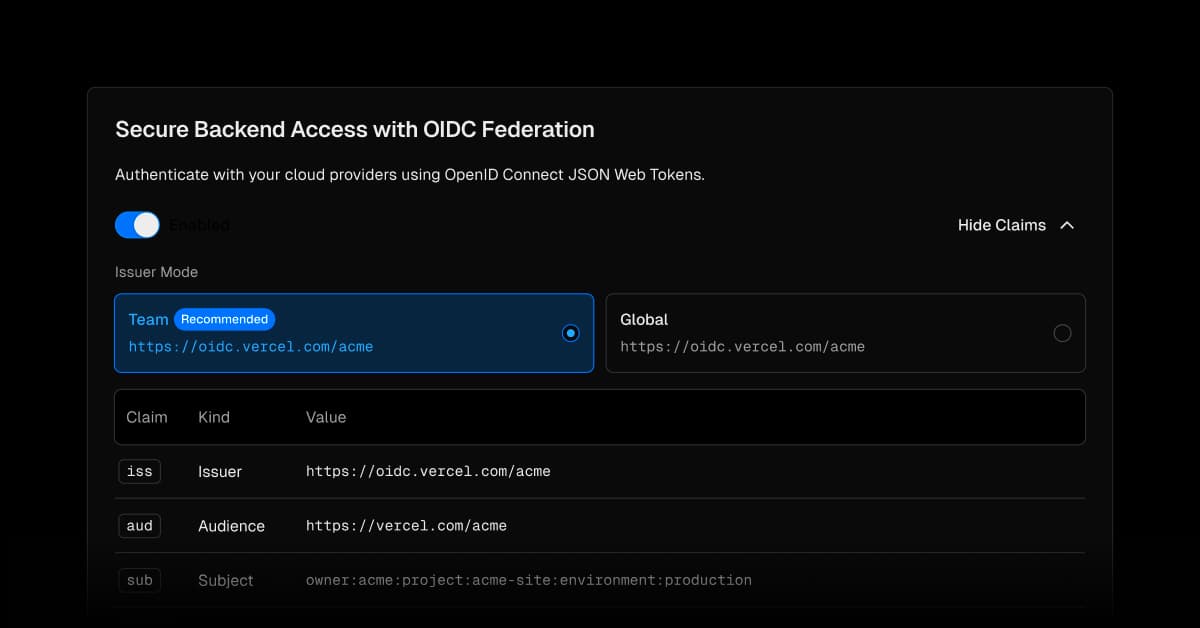1200x628 pixels.
Task: Select the Subject value owner:acme string
Action: pos(528,580)
